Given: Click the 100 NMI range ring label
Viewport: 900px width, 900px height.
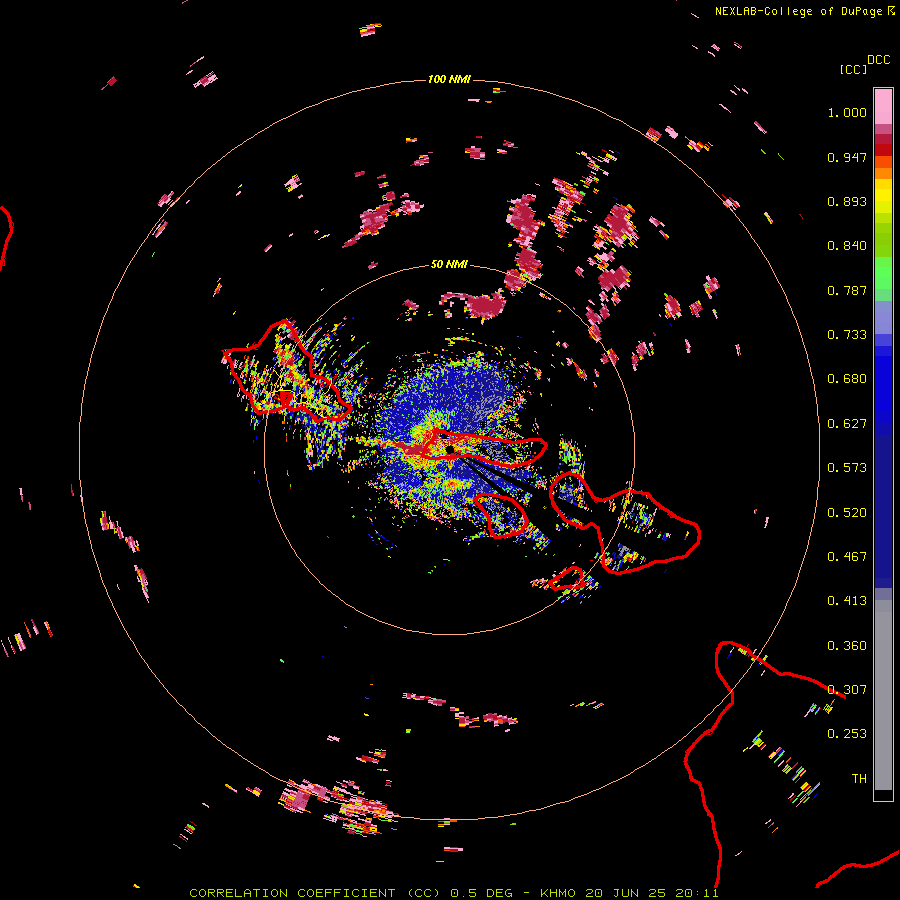Looking at the screenshot, I should pyautogui.click(x=449, y=79).
